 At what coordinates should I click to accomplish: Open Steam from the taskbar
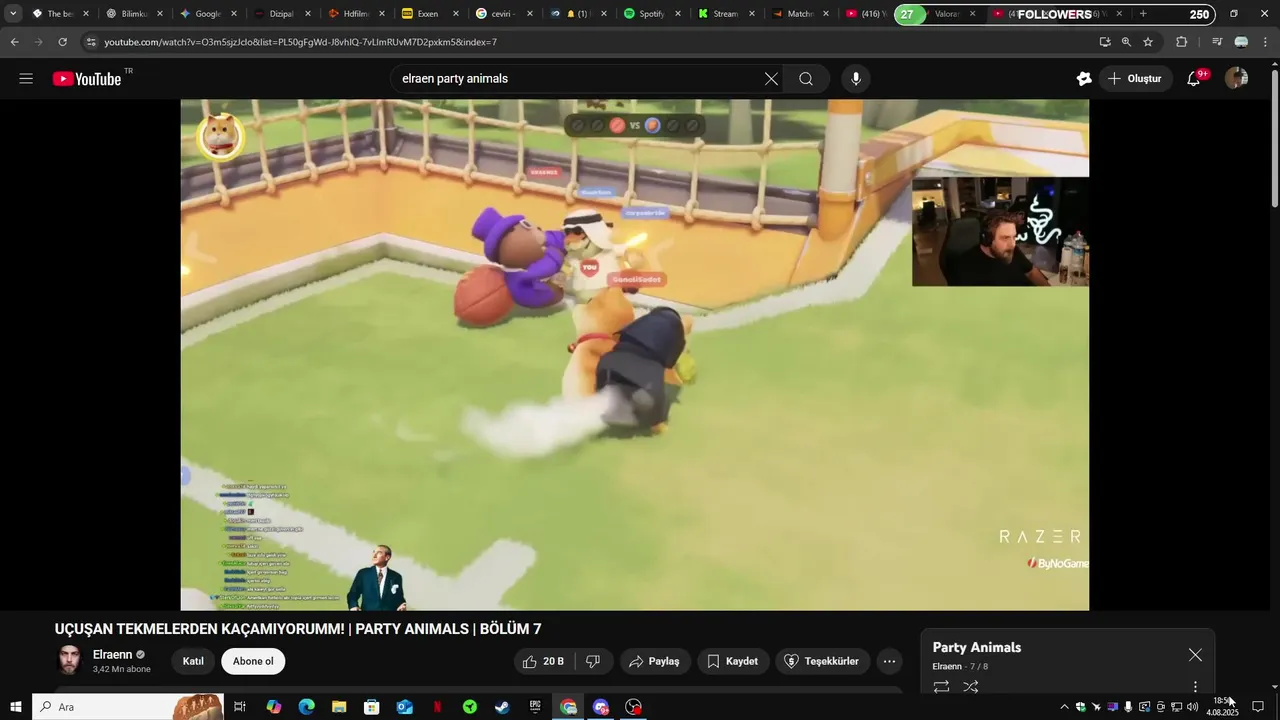[502, 707]
